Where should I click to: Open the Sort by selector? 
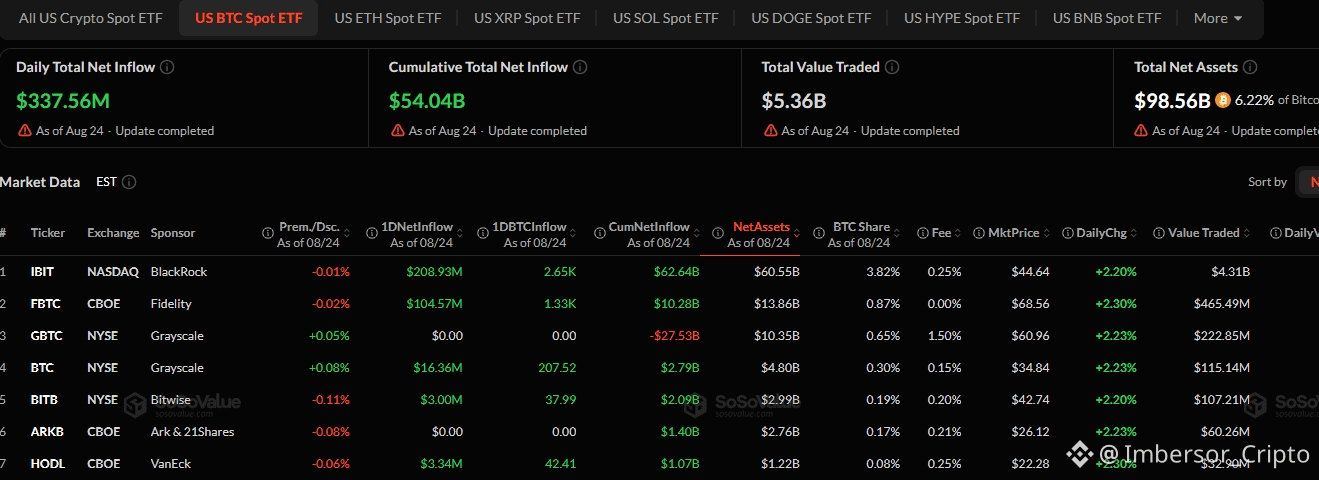coord(1307,182)
